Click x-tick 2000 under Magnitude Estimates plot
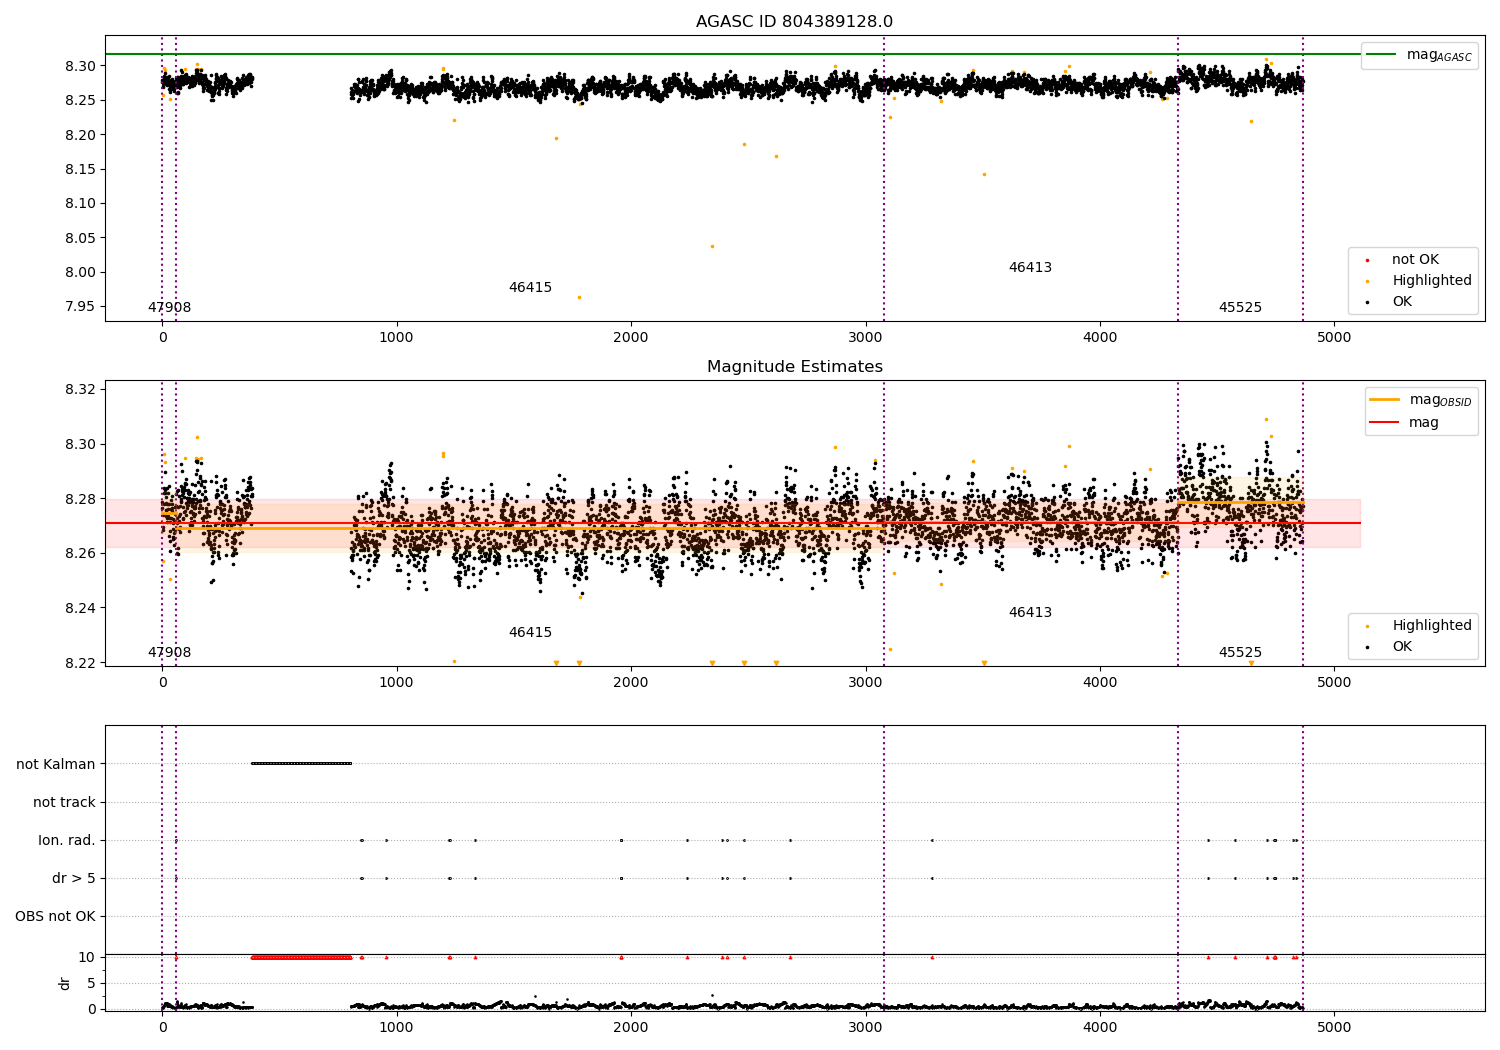 coord(631,683)
